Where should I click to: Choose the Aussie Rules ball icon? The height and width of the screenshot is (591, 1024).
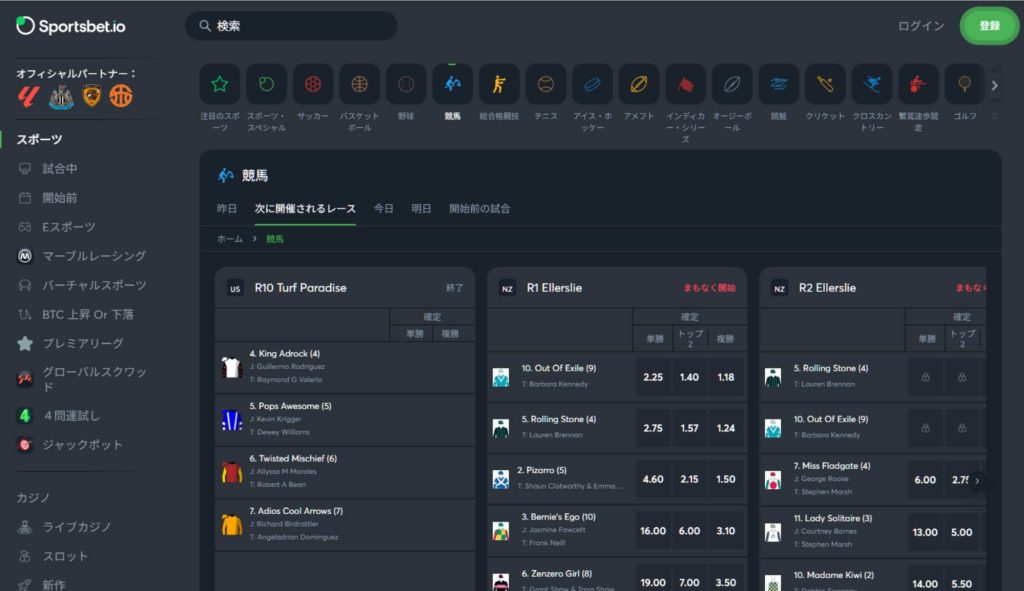[x=732, y=84]
